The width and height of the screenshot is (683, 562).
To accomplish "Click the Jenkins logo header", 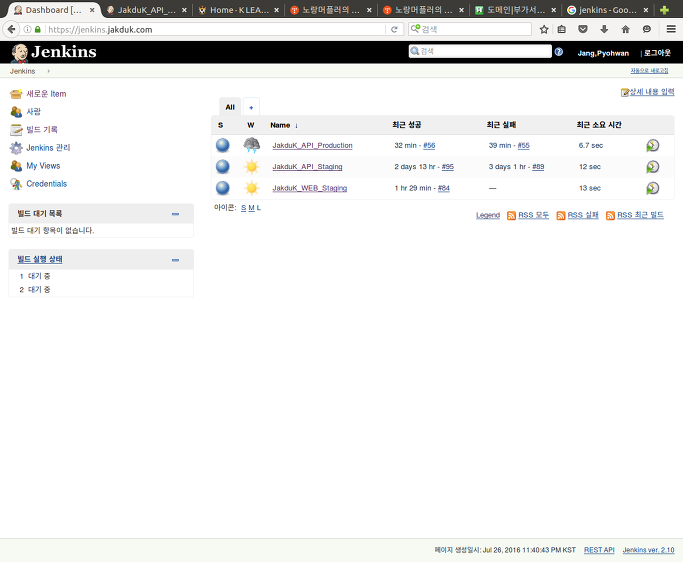I will click(x=54, y=52).
